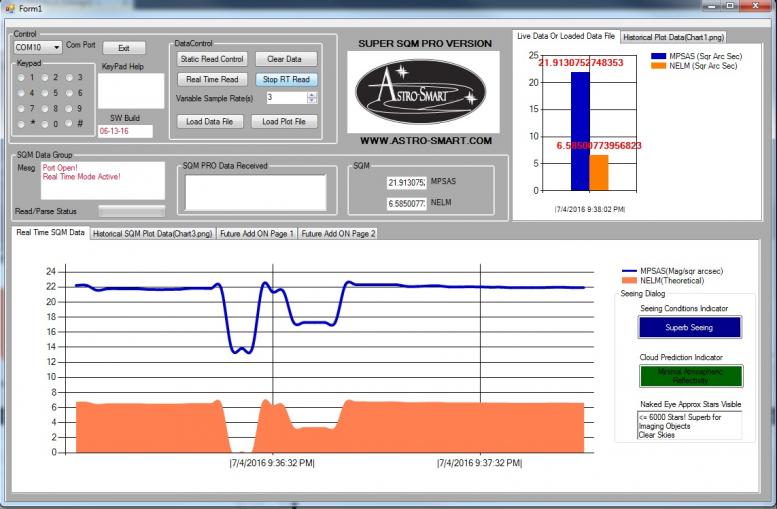Click the orange NELM bar chart legend swatch
This screenshot has height=509, width=777.
coord(658,66)
